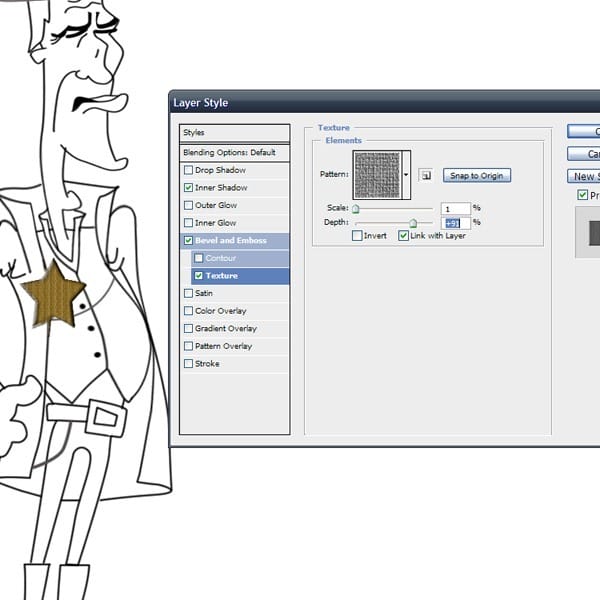Click the New Style button
The height and width of the screenshot is (600, 600).
click(584, 176)
